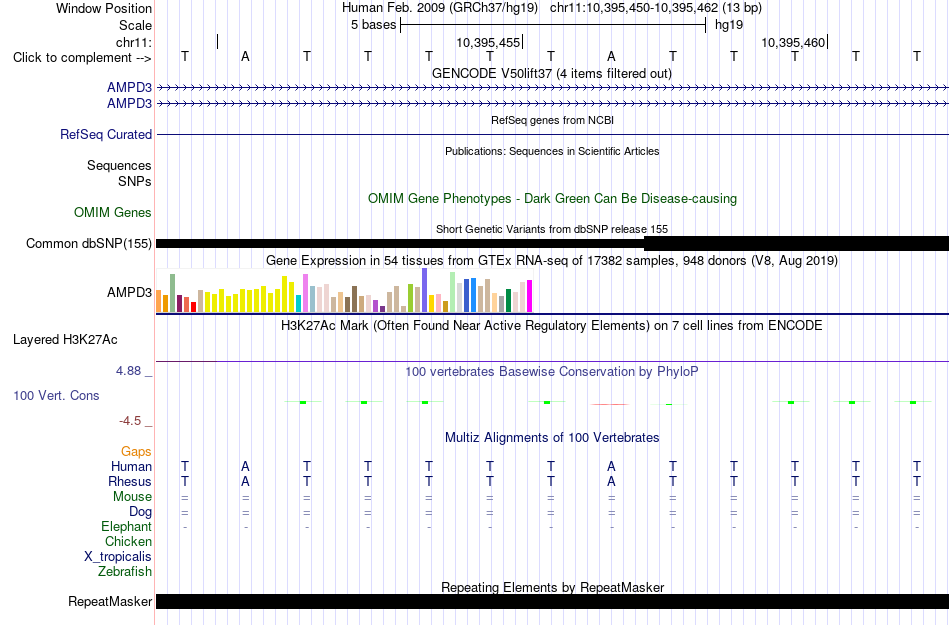Click 'RefSeq genes from NCBI' track title

click(x=552, y=120)
